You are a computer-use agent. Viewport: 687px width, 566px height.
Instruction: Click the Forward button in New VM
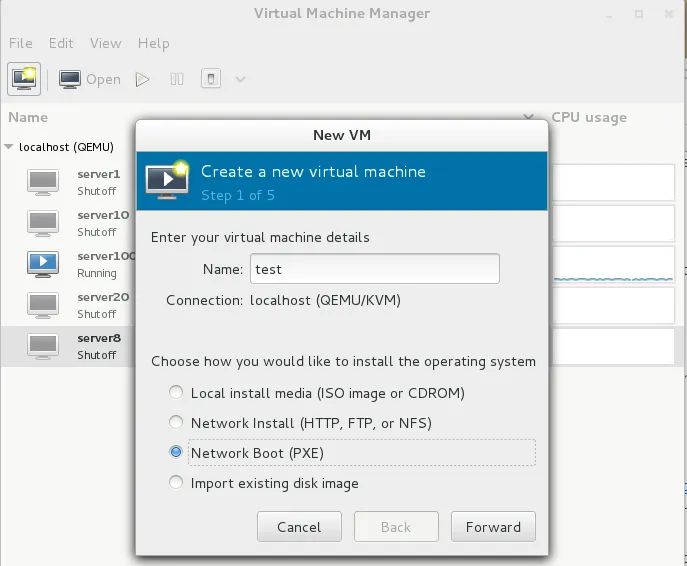pyautogui.click(x=493, y=527)
